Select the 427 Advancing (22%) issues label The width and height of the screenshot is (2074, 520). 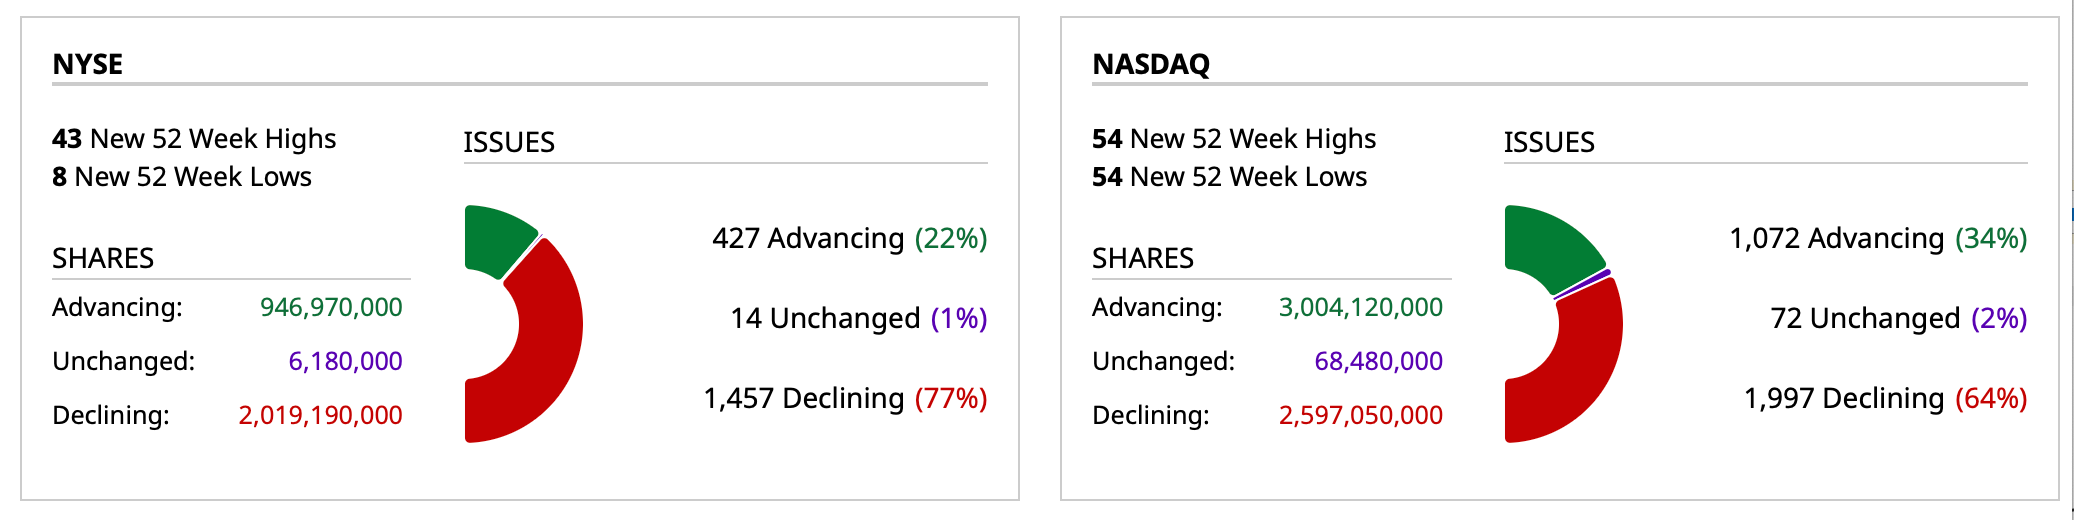point(849,238)
